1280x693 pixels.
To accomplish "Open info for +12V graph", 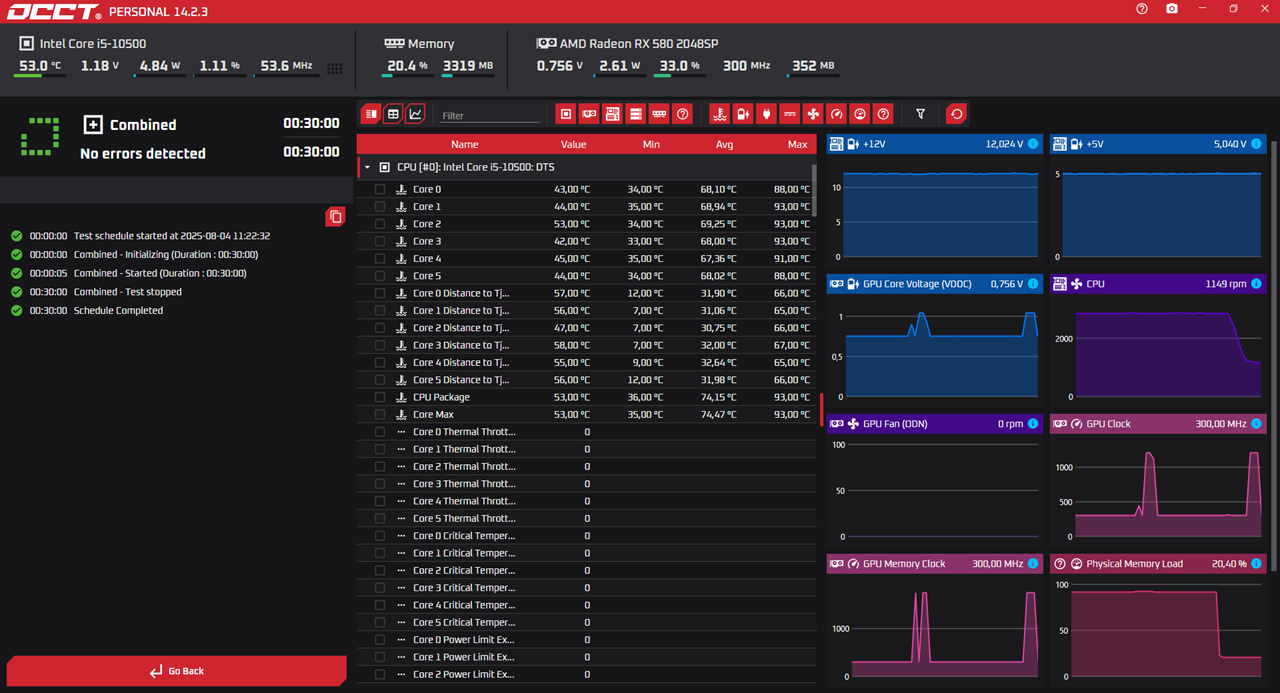I will pos(1033,144).
